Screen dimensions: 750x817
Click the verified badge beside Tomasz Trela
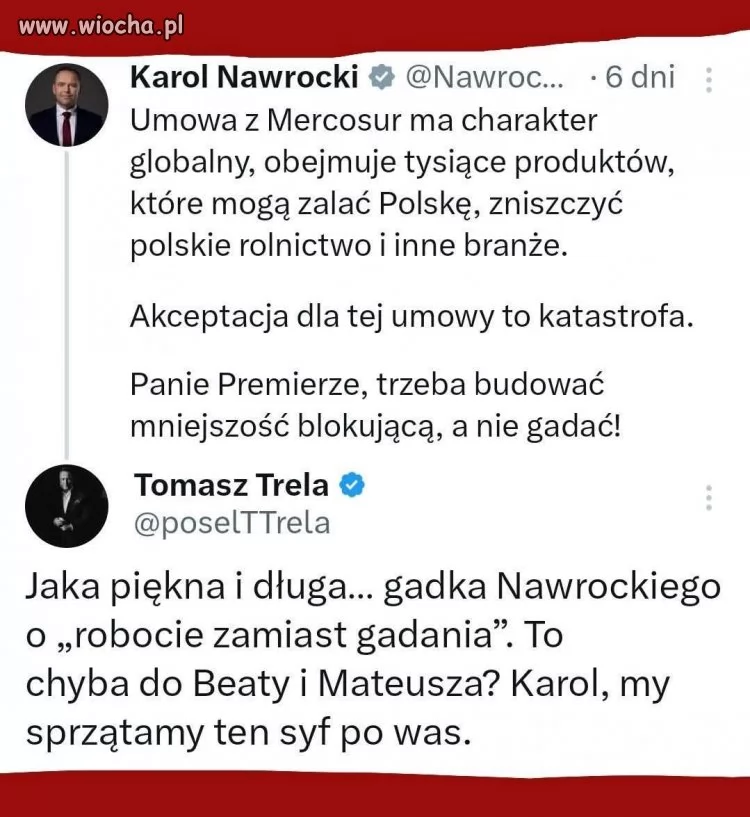click(351, 485)
